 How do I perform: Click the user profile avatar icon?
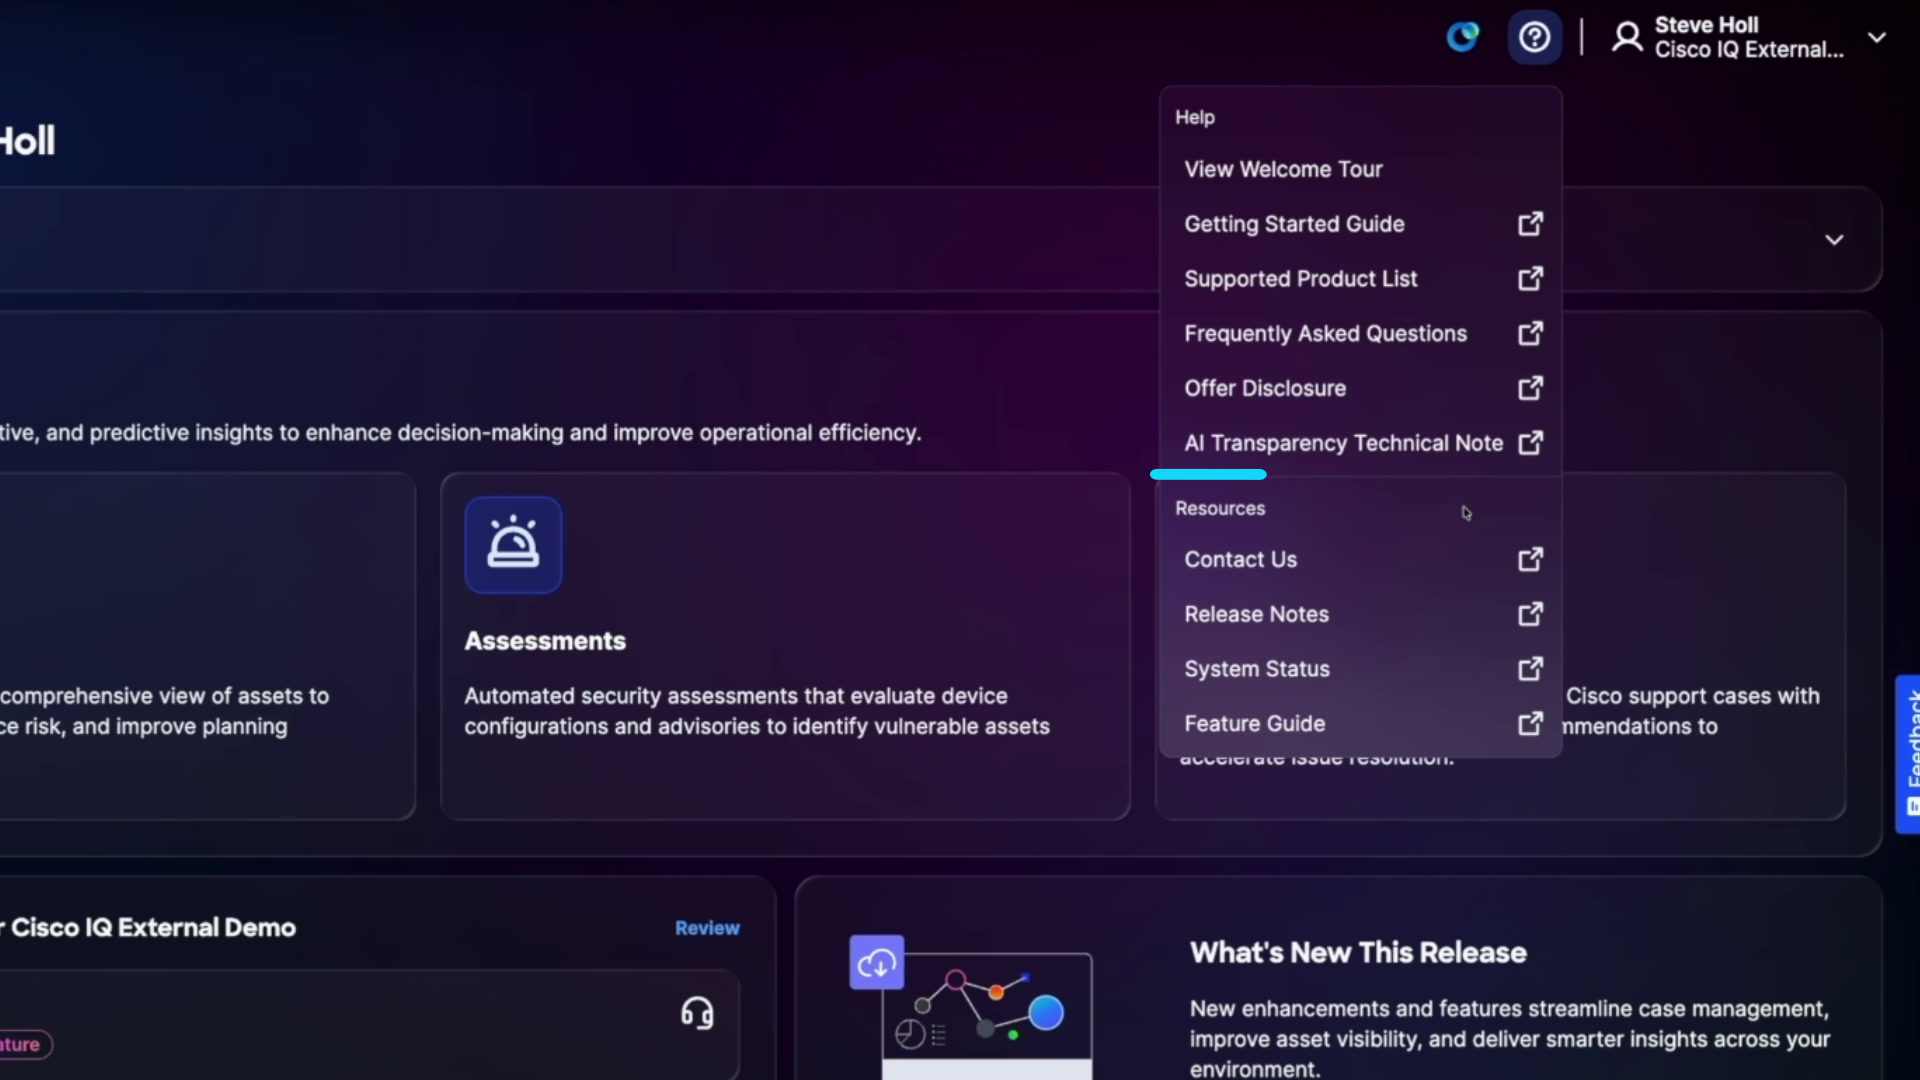click(x=1627, y=38)
